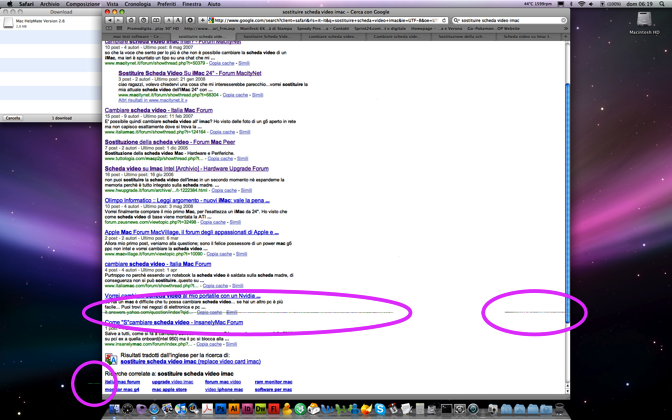Show bookmarks via the open-book toolbar button

[156, 20]
